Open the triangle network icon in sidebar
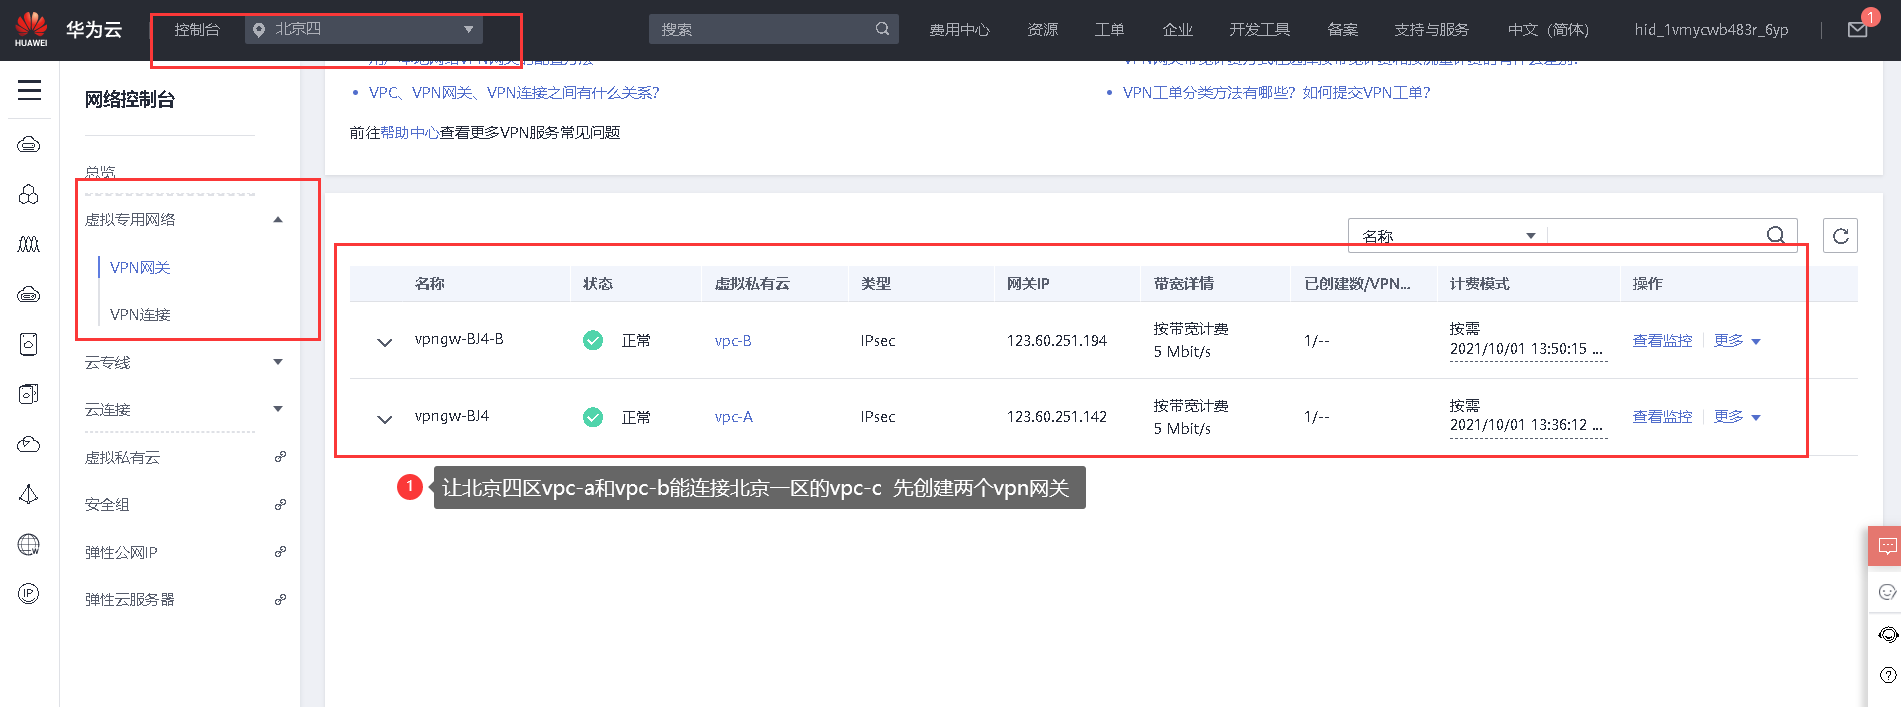Screen dimensions: 1901x707 [x=29, y=494]
